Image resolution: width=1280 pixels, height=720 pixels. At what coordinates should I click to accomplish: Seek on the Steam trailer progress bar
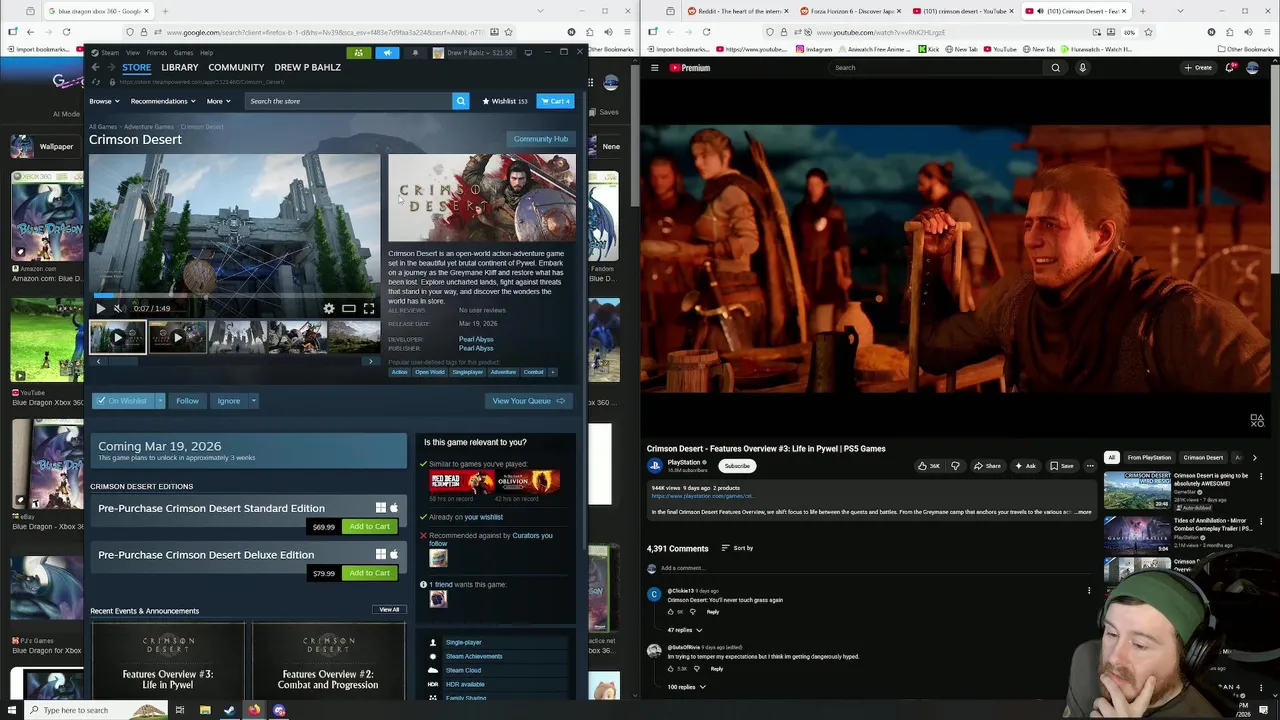pos(234,295)
